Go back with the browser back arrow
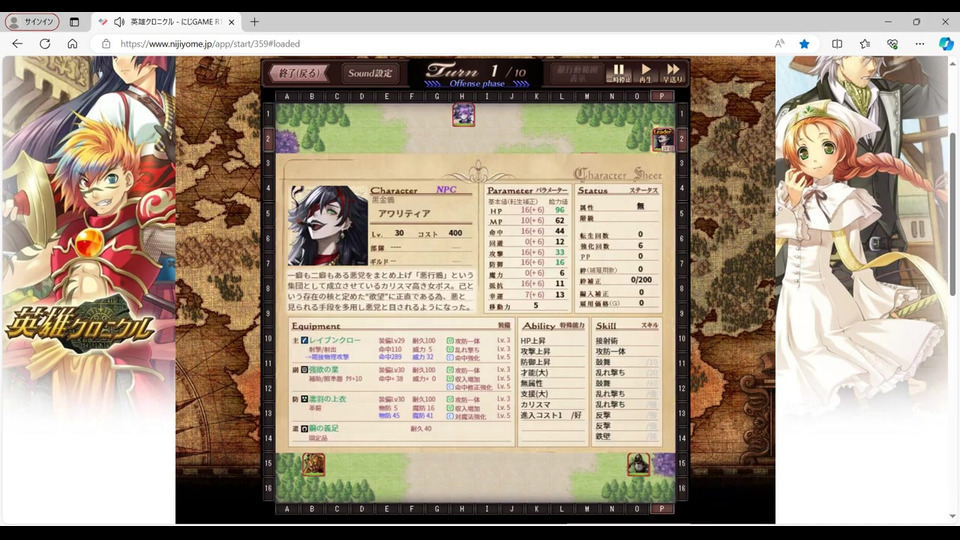 tap(17, 44)
